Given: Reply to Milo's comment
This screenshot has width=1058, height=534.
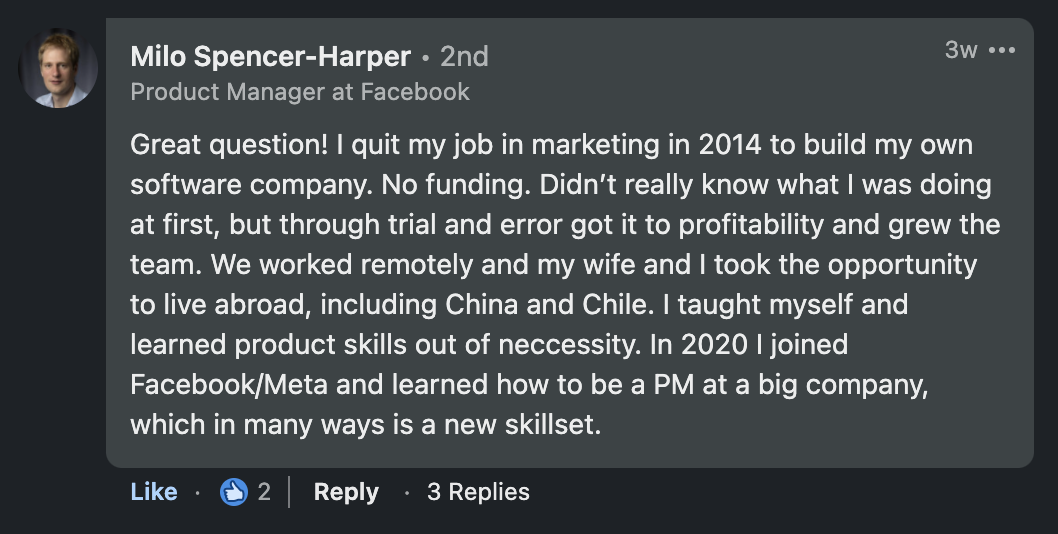Looking at the screenshot, I should pos(346,492).
